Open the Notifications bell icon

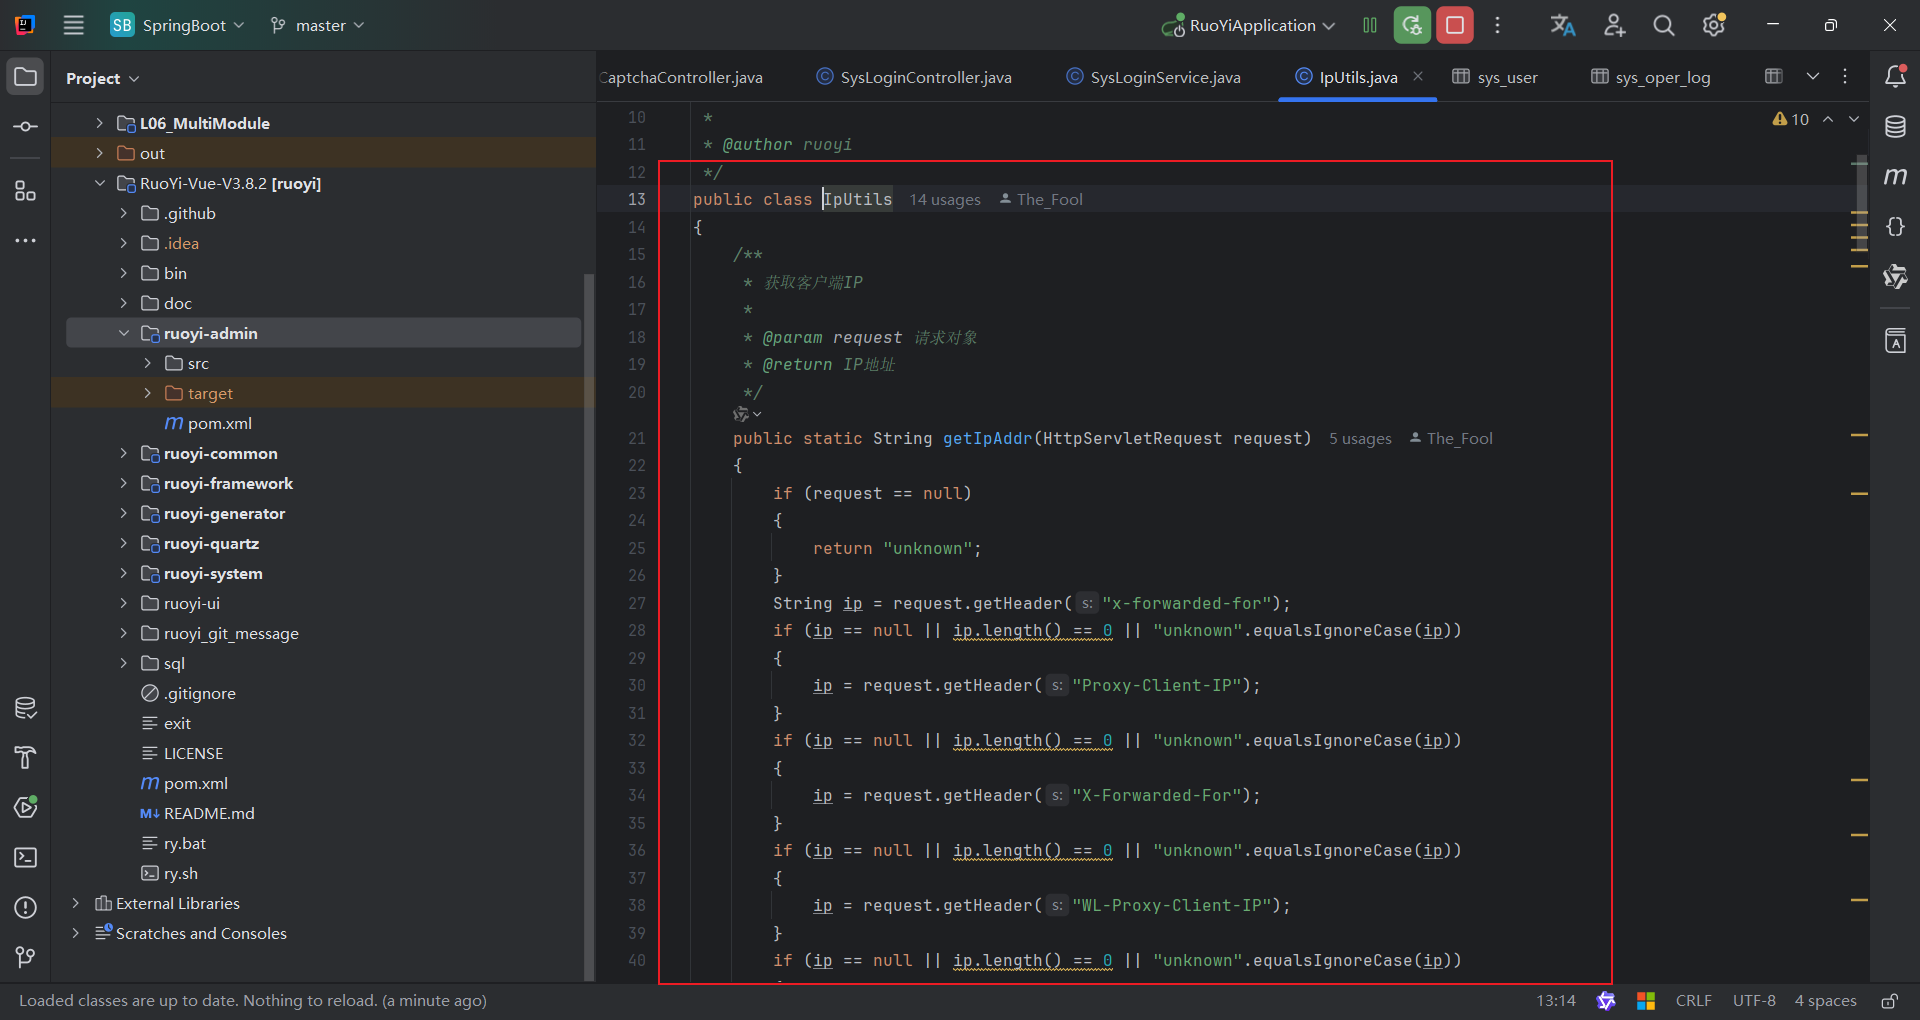(x=1895, y=77)
